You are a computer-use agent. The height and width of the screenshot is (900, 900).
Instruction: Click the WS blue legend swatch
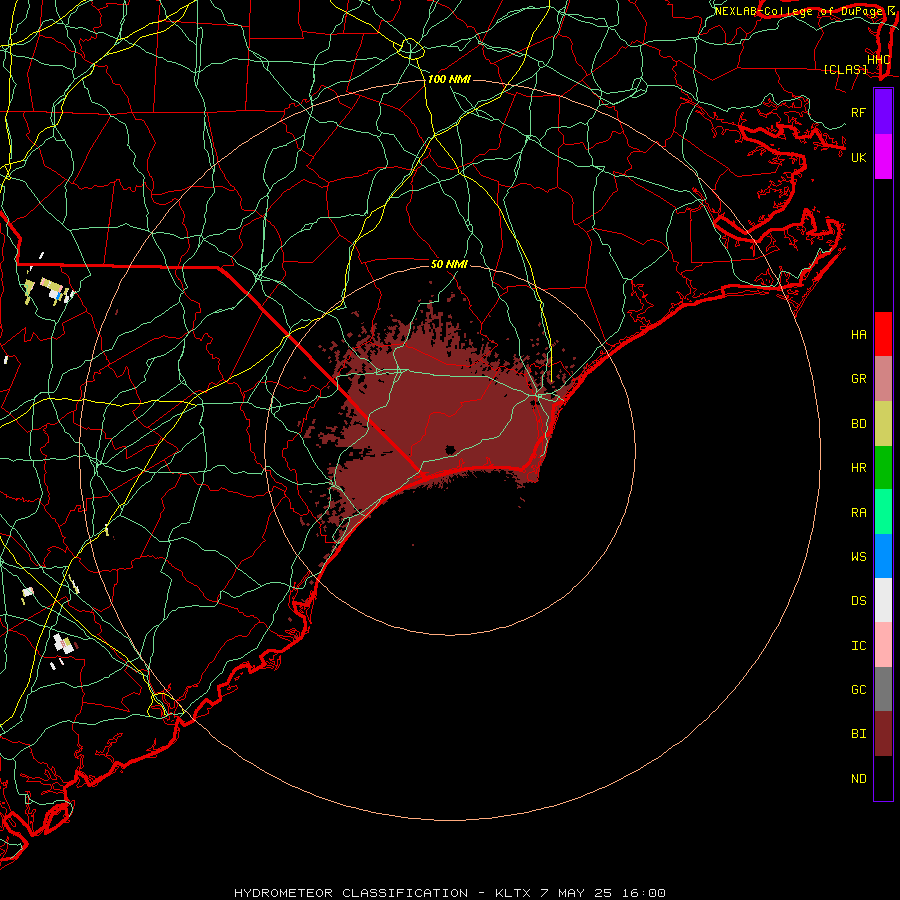coord(883,556)
